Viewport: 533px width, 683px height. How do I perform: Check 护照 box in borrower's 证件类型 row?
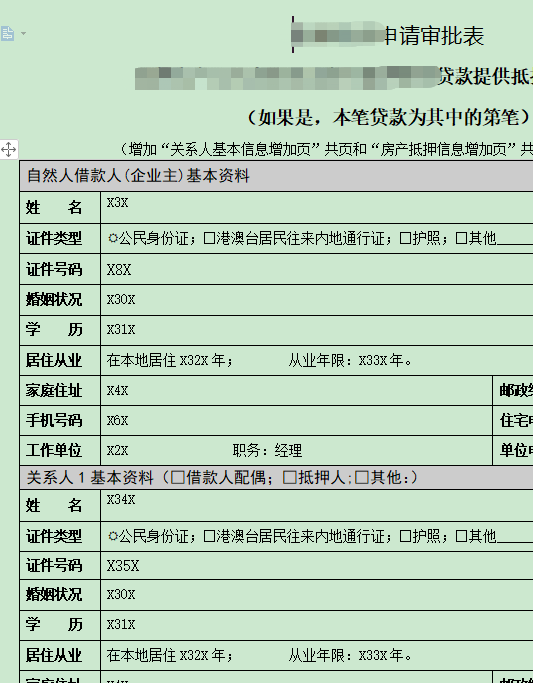pyautogui.click(x=405, y=238)
